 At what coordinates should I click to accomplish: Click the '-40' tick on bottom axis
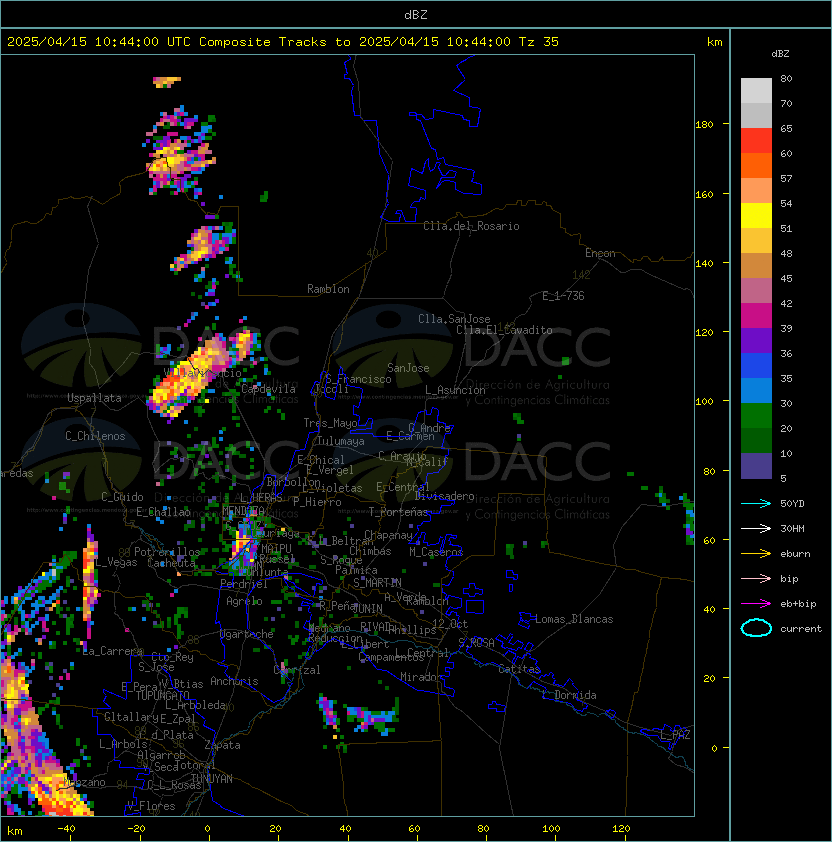(67, 829)
